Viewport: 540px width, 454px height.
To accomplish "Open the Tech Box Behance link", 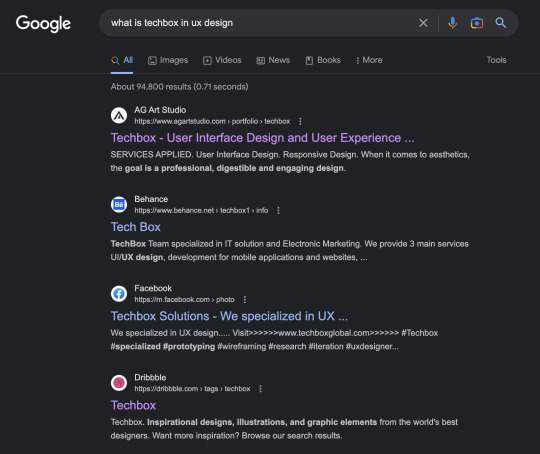I will click(x=136, y=227).
